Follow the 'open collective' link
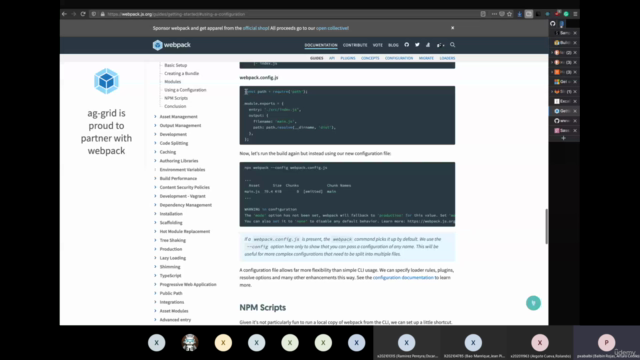Image resolution: width=640 pixels, height=360 pixels. tap(332, 28)
